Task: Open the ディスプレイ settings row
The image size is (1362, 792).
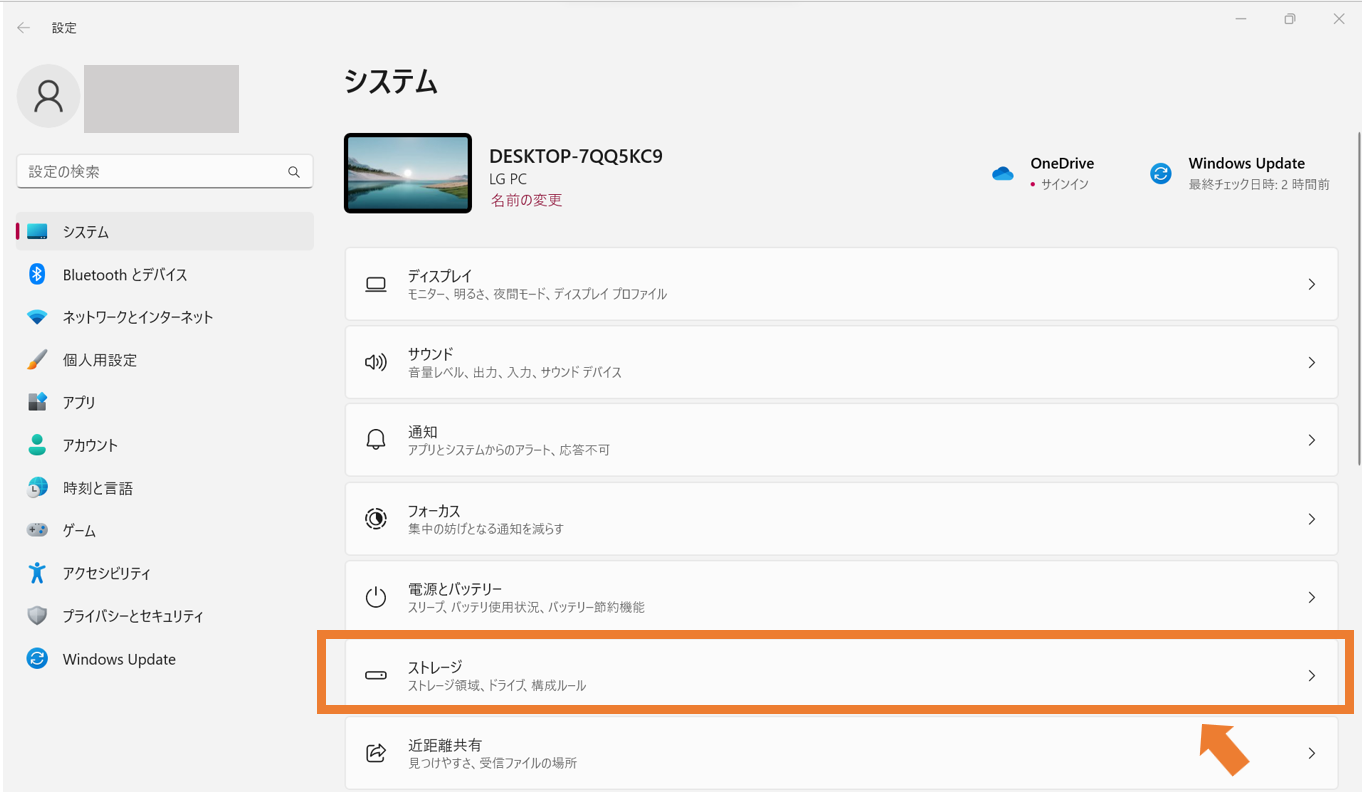Action: pyautogui.click(x=840, y=283)
